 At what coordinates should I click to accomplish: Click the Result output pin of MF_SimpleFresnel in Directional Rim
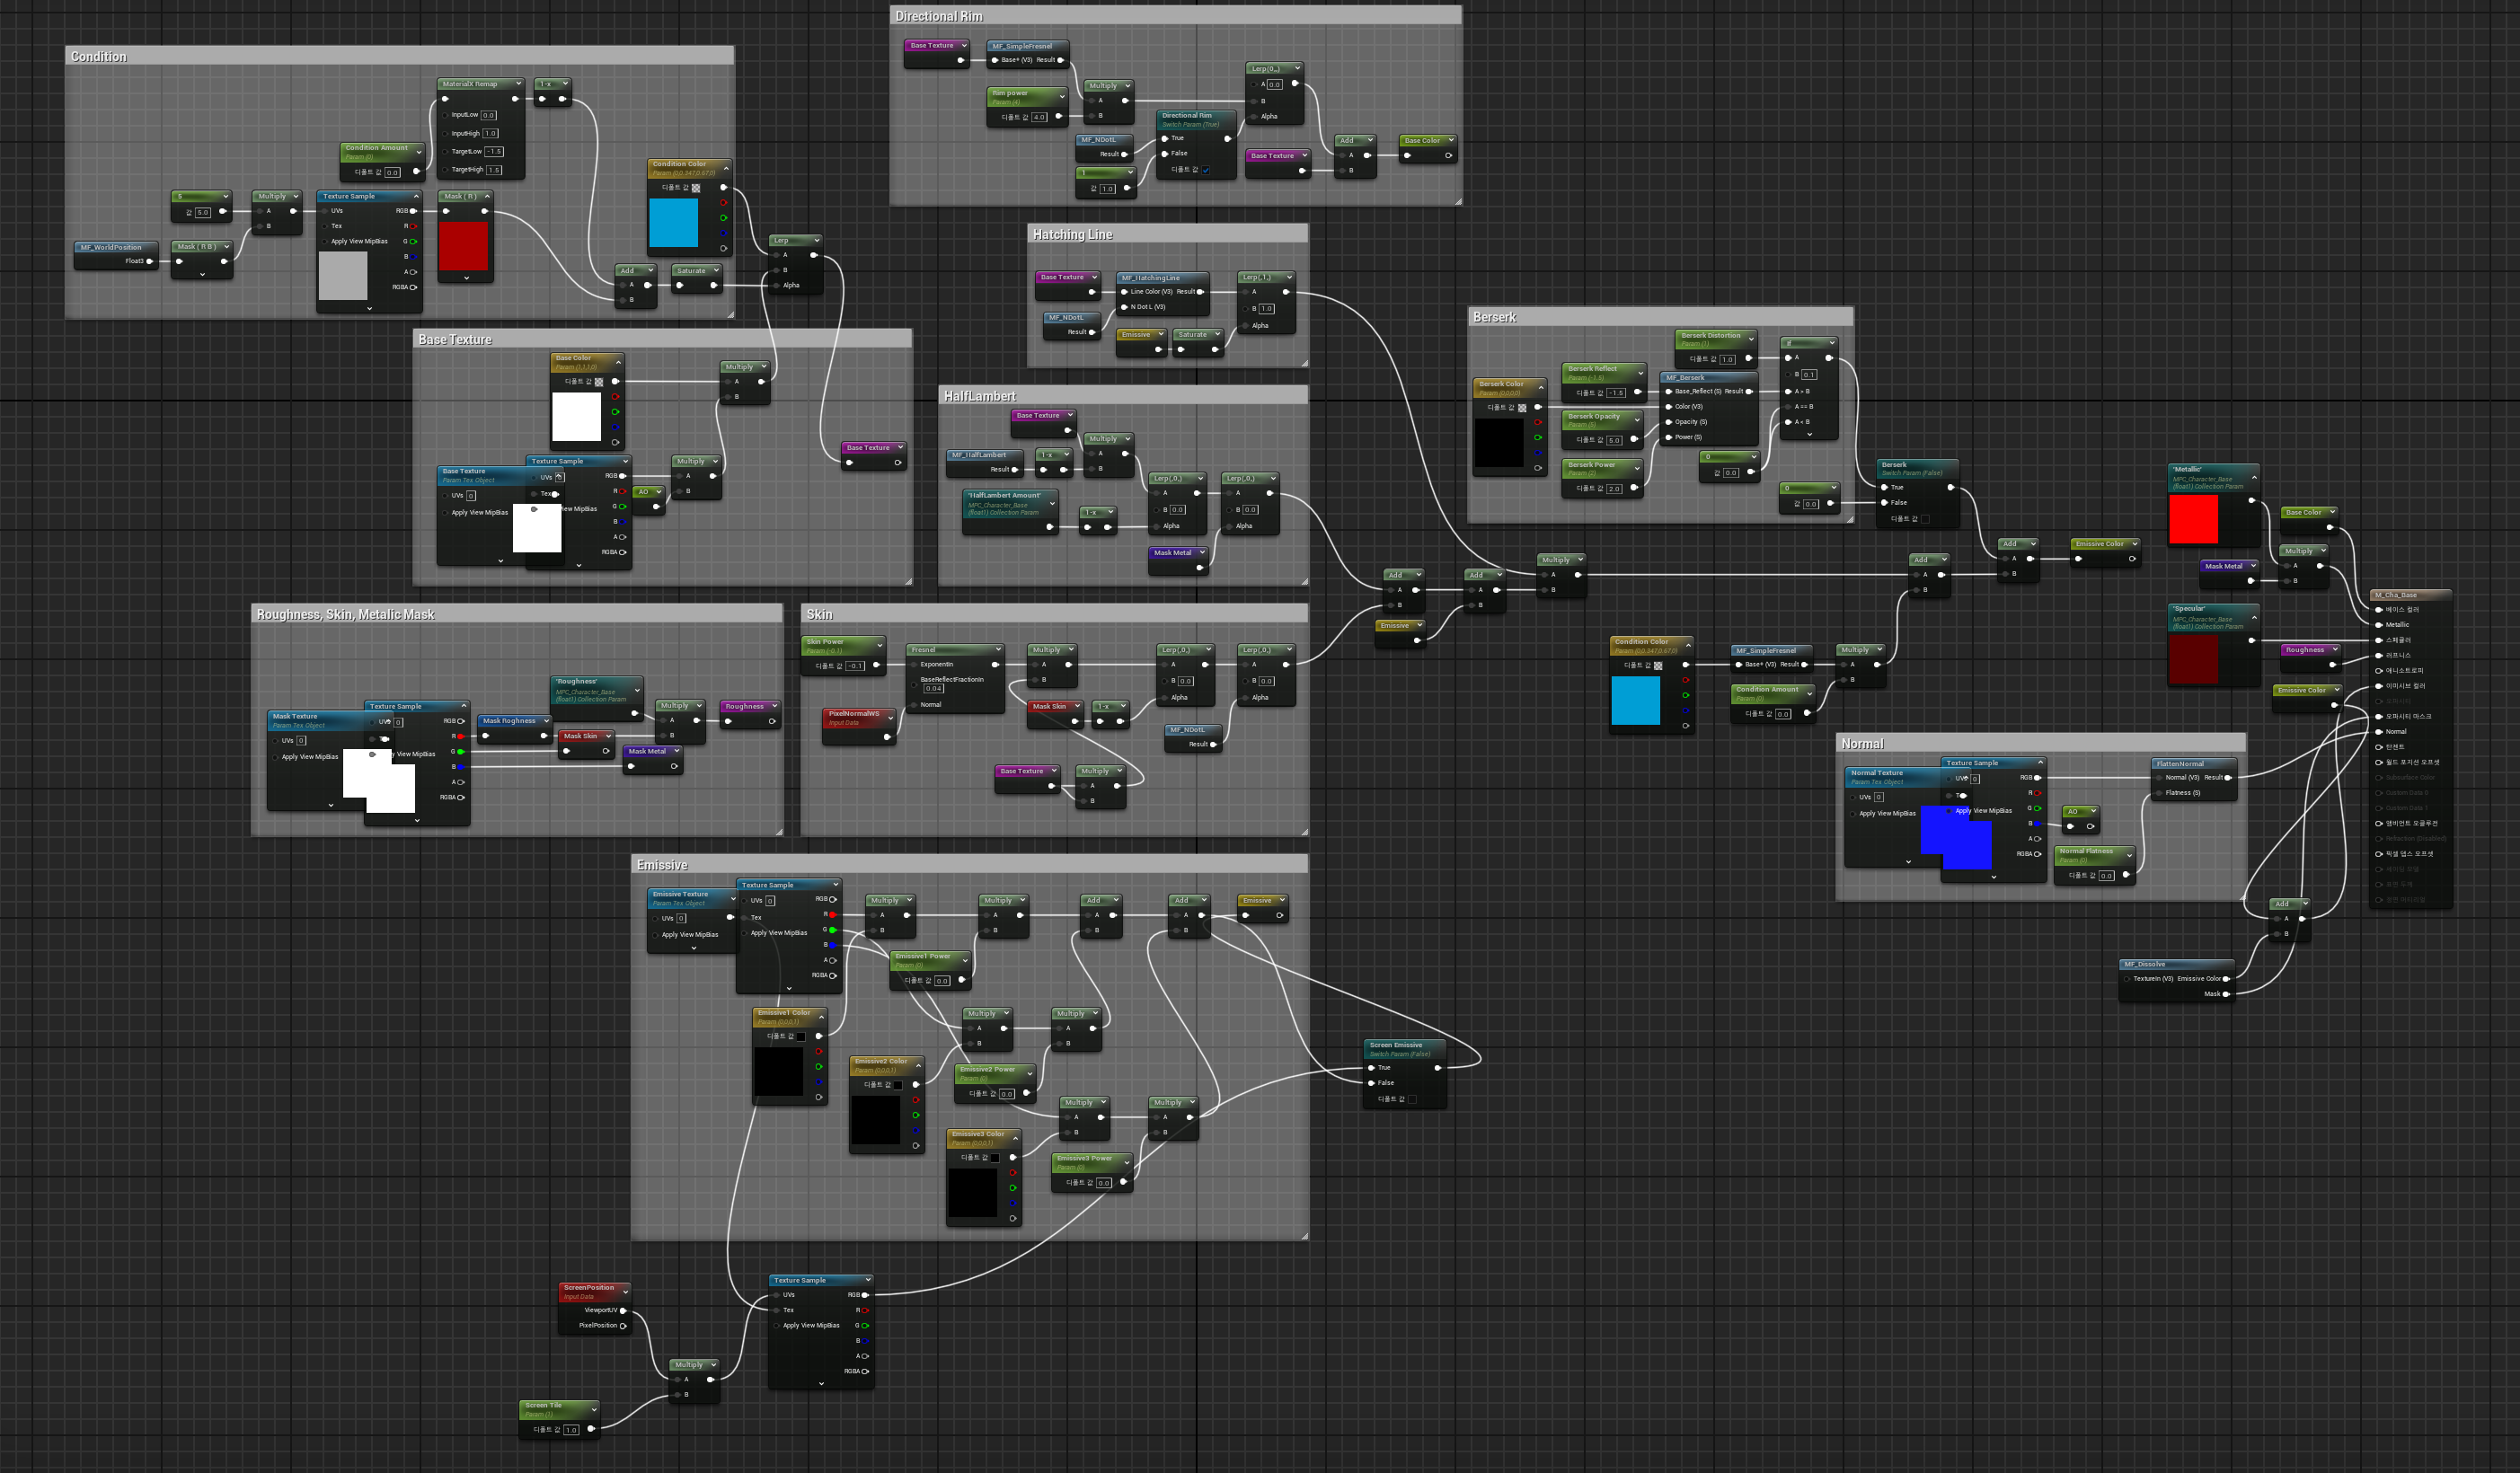(x=1061, y=60)
